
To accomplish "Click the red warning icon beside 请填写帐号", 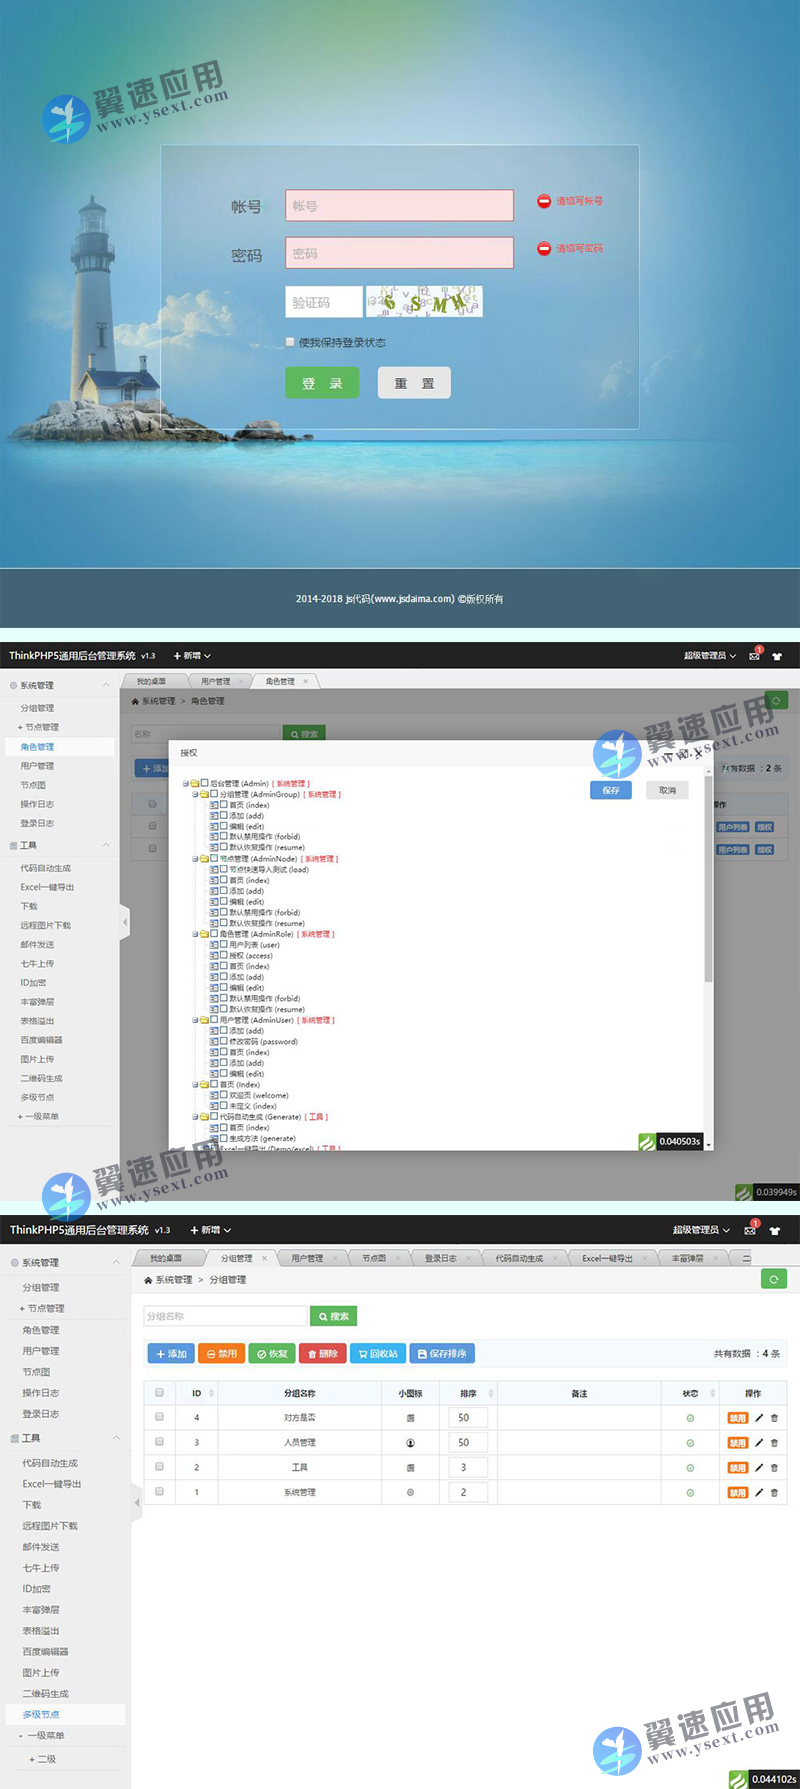I will pos(544,201).
